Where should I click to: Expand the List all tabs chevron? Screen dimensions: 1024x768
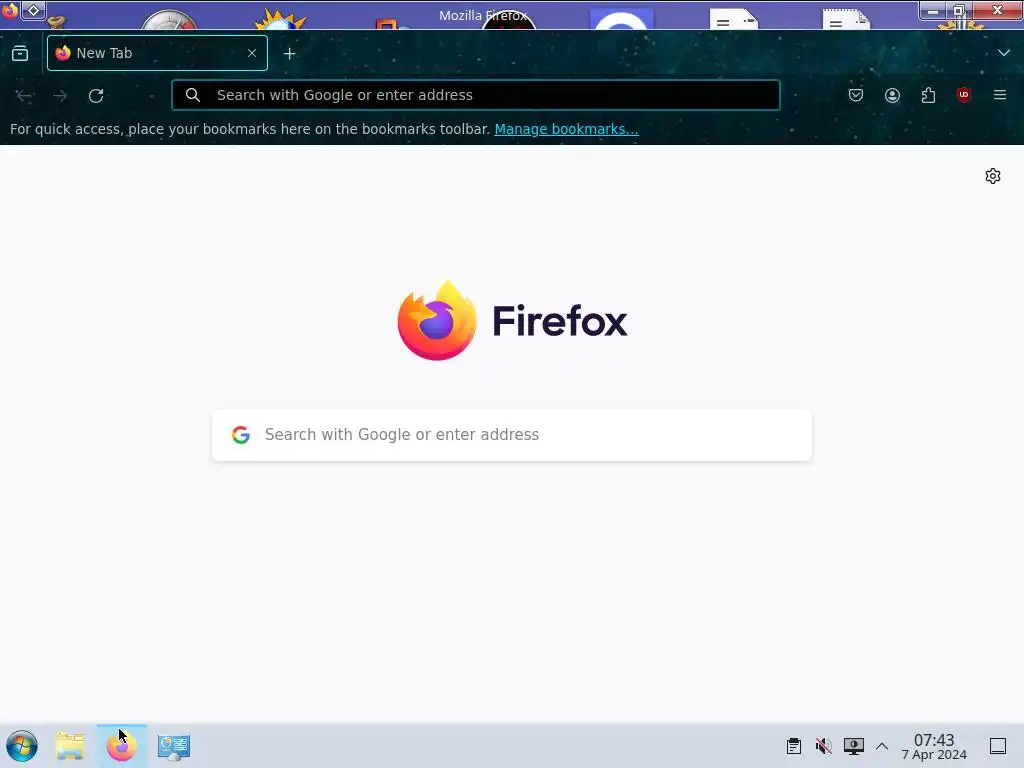1004,53
